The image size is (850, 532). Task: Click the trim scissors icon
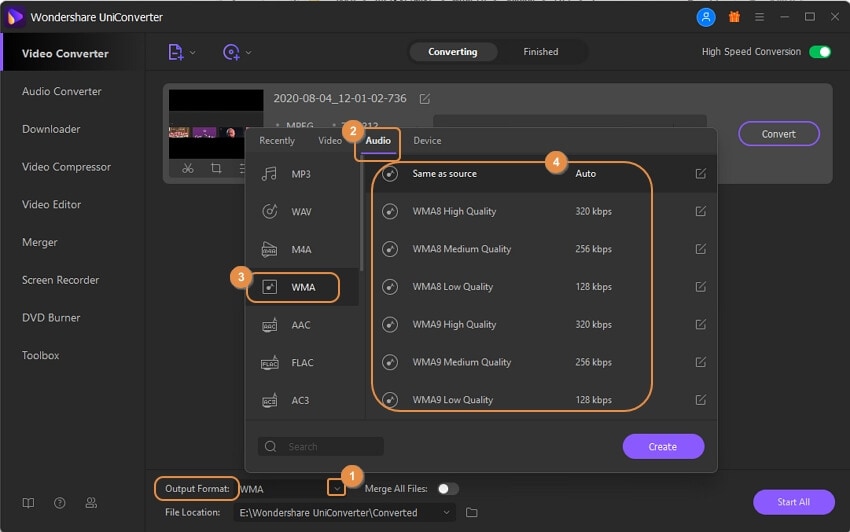[188, 168]
